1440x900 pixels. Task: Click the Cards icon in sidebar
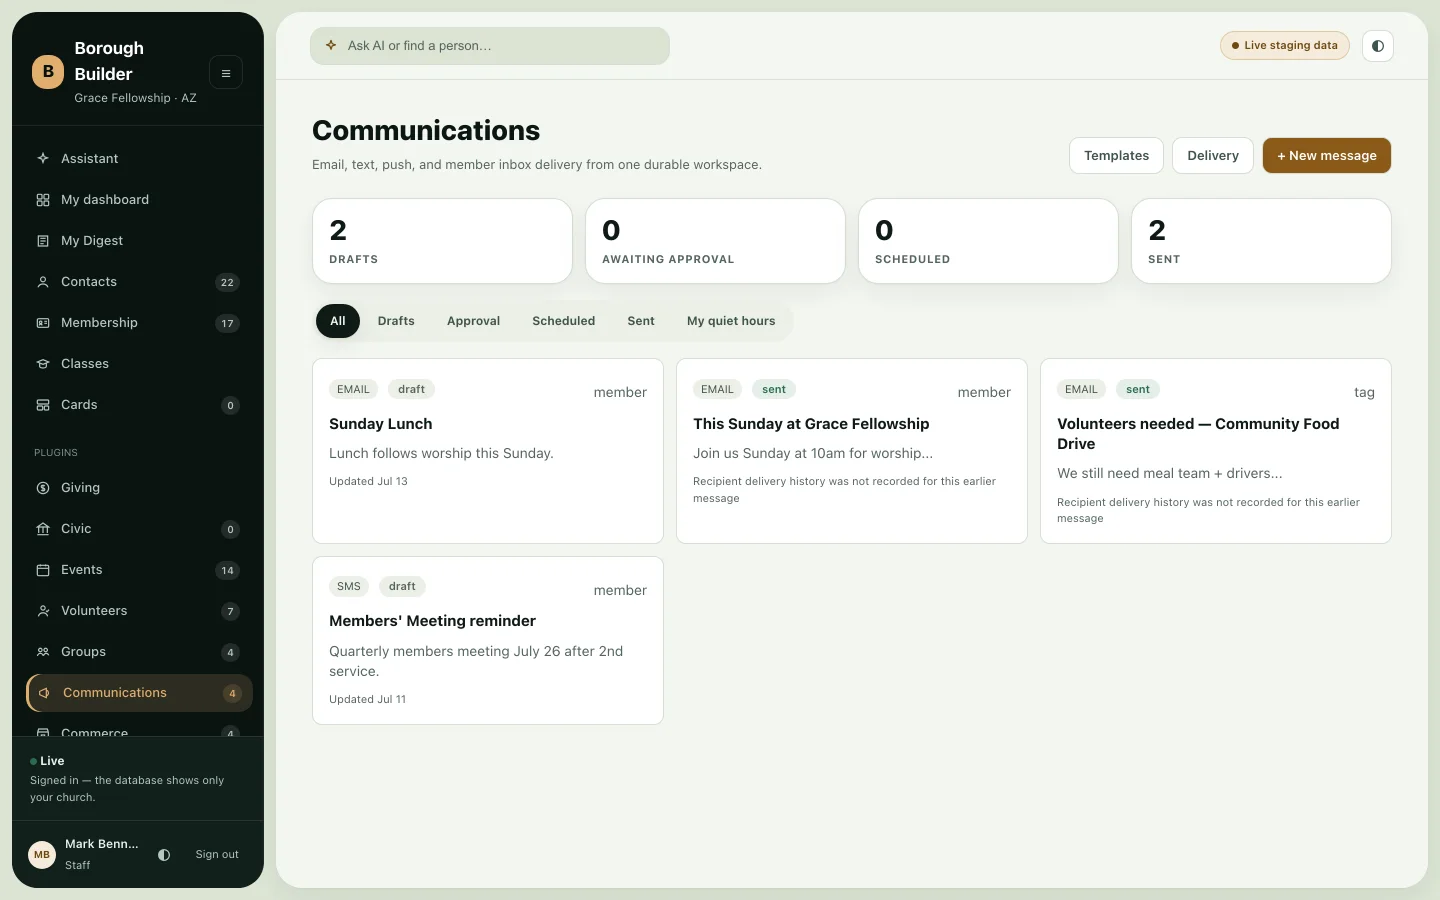(x=43, y=405)
